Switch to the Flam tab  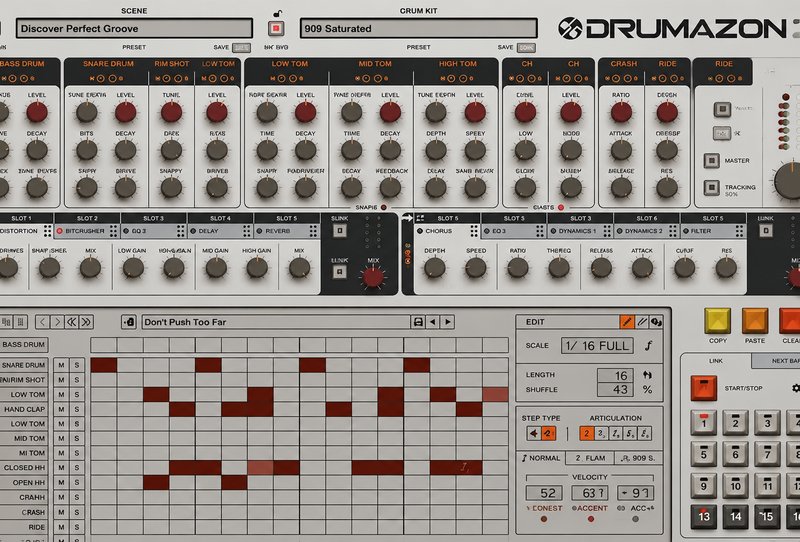(590, 458)
